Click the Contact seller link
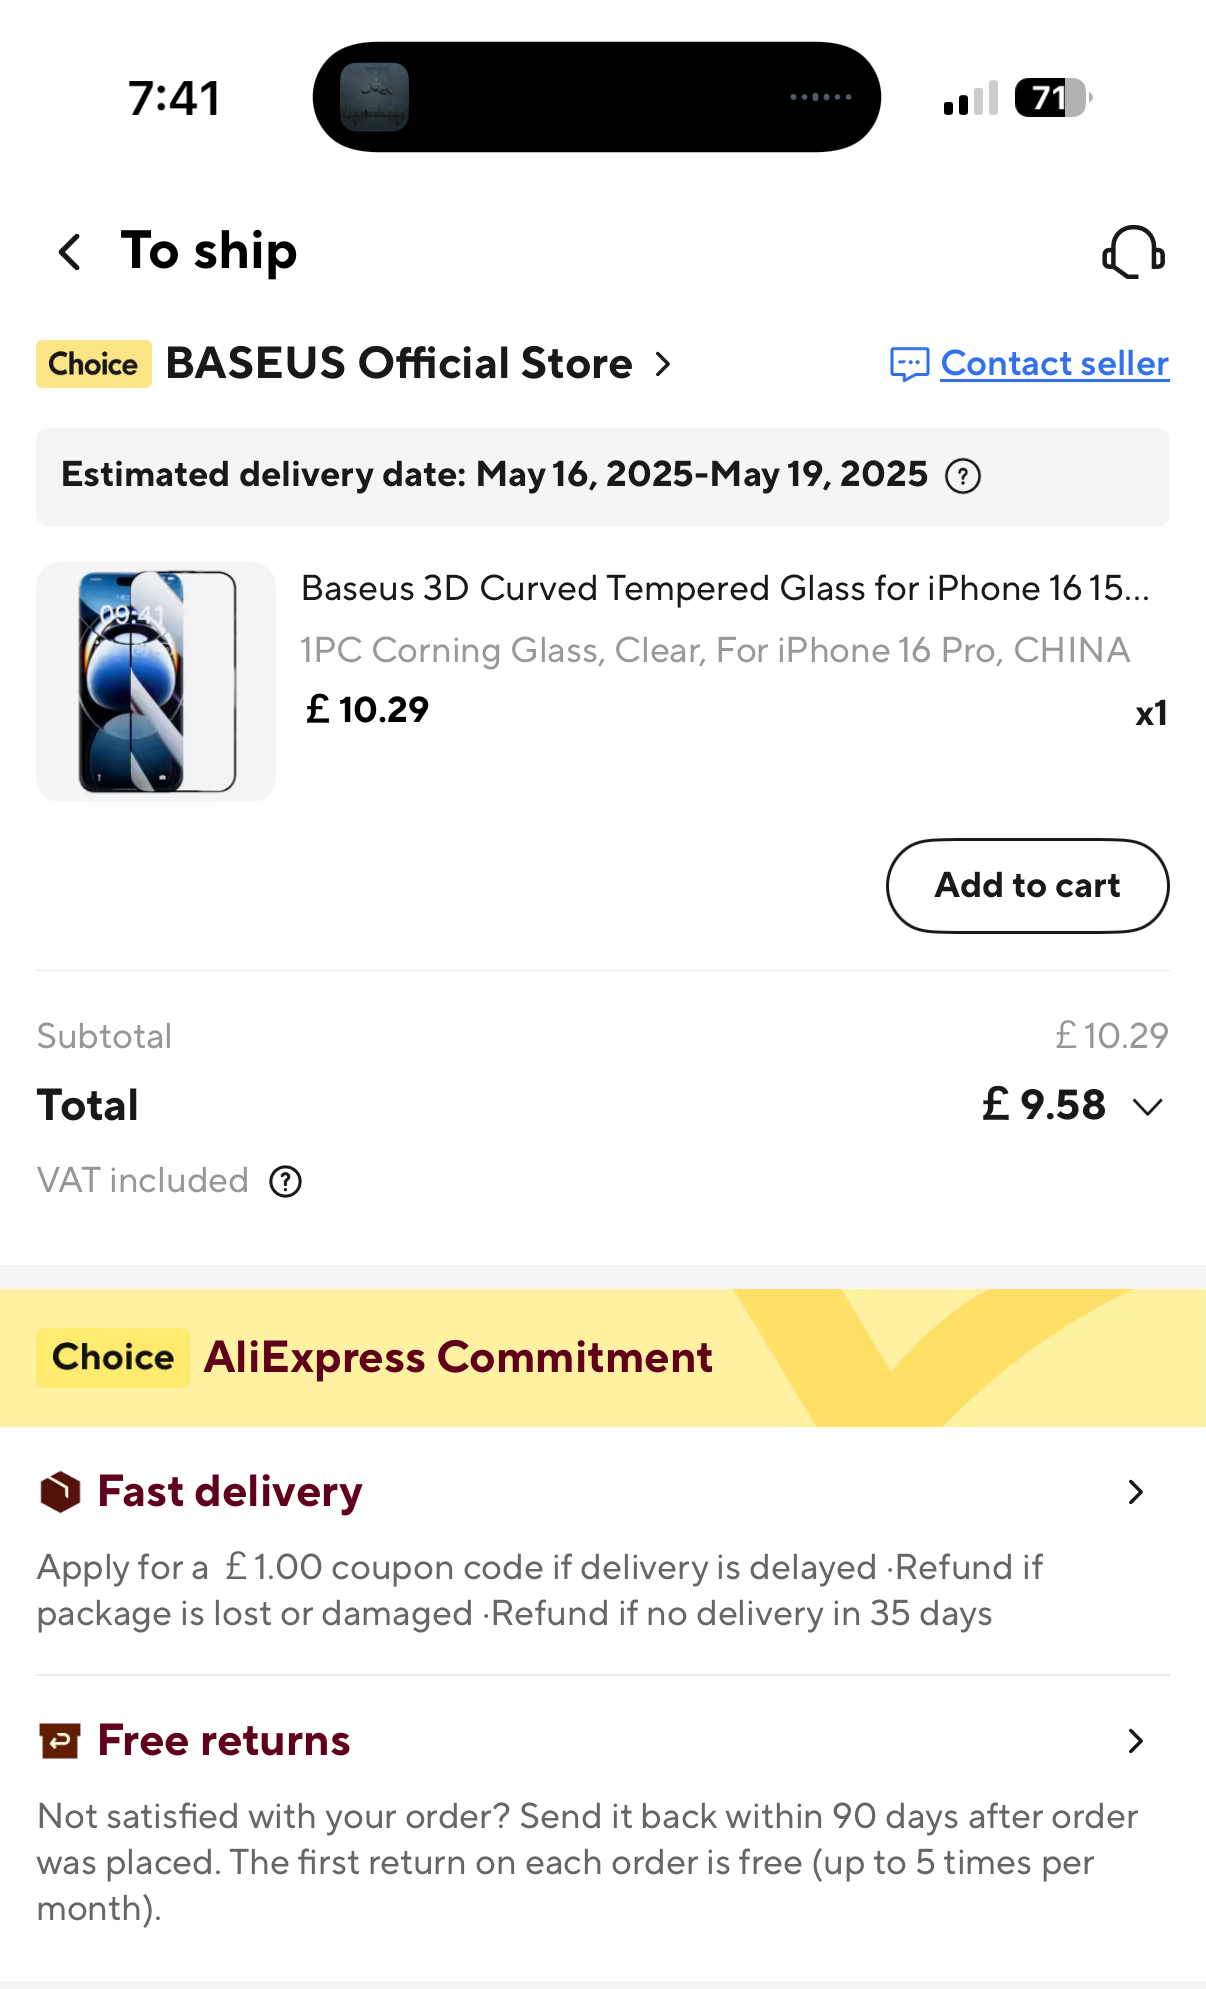Screen dimensions: 1206x1989 pos(1054,364)
